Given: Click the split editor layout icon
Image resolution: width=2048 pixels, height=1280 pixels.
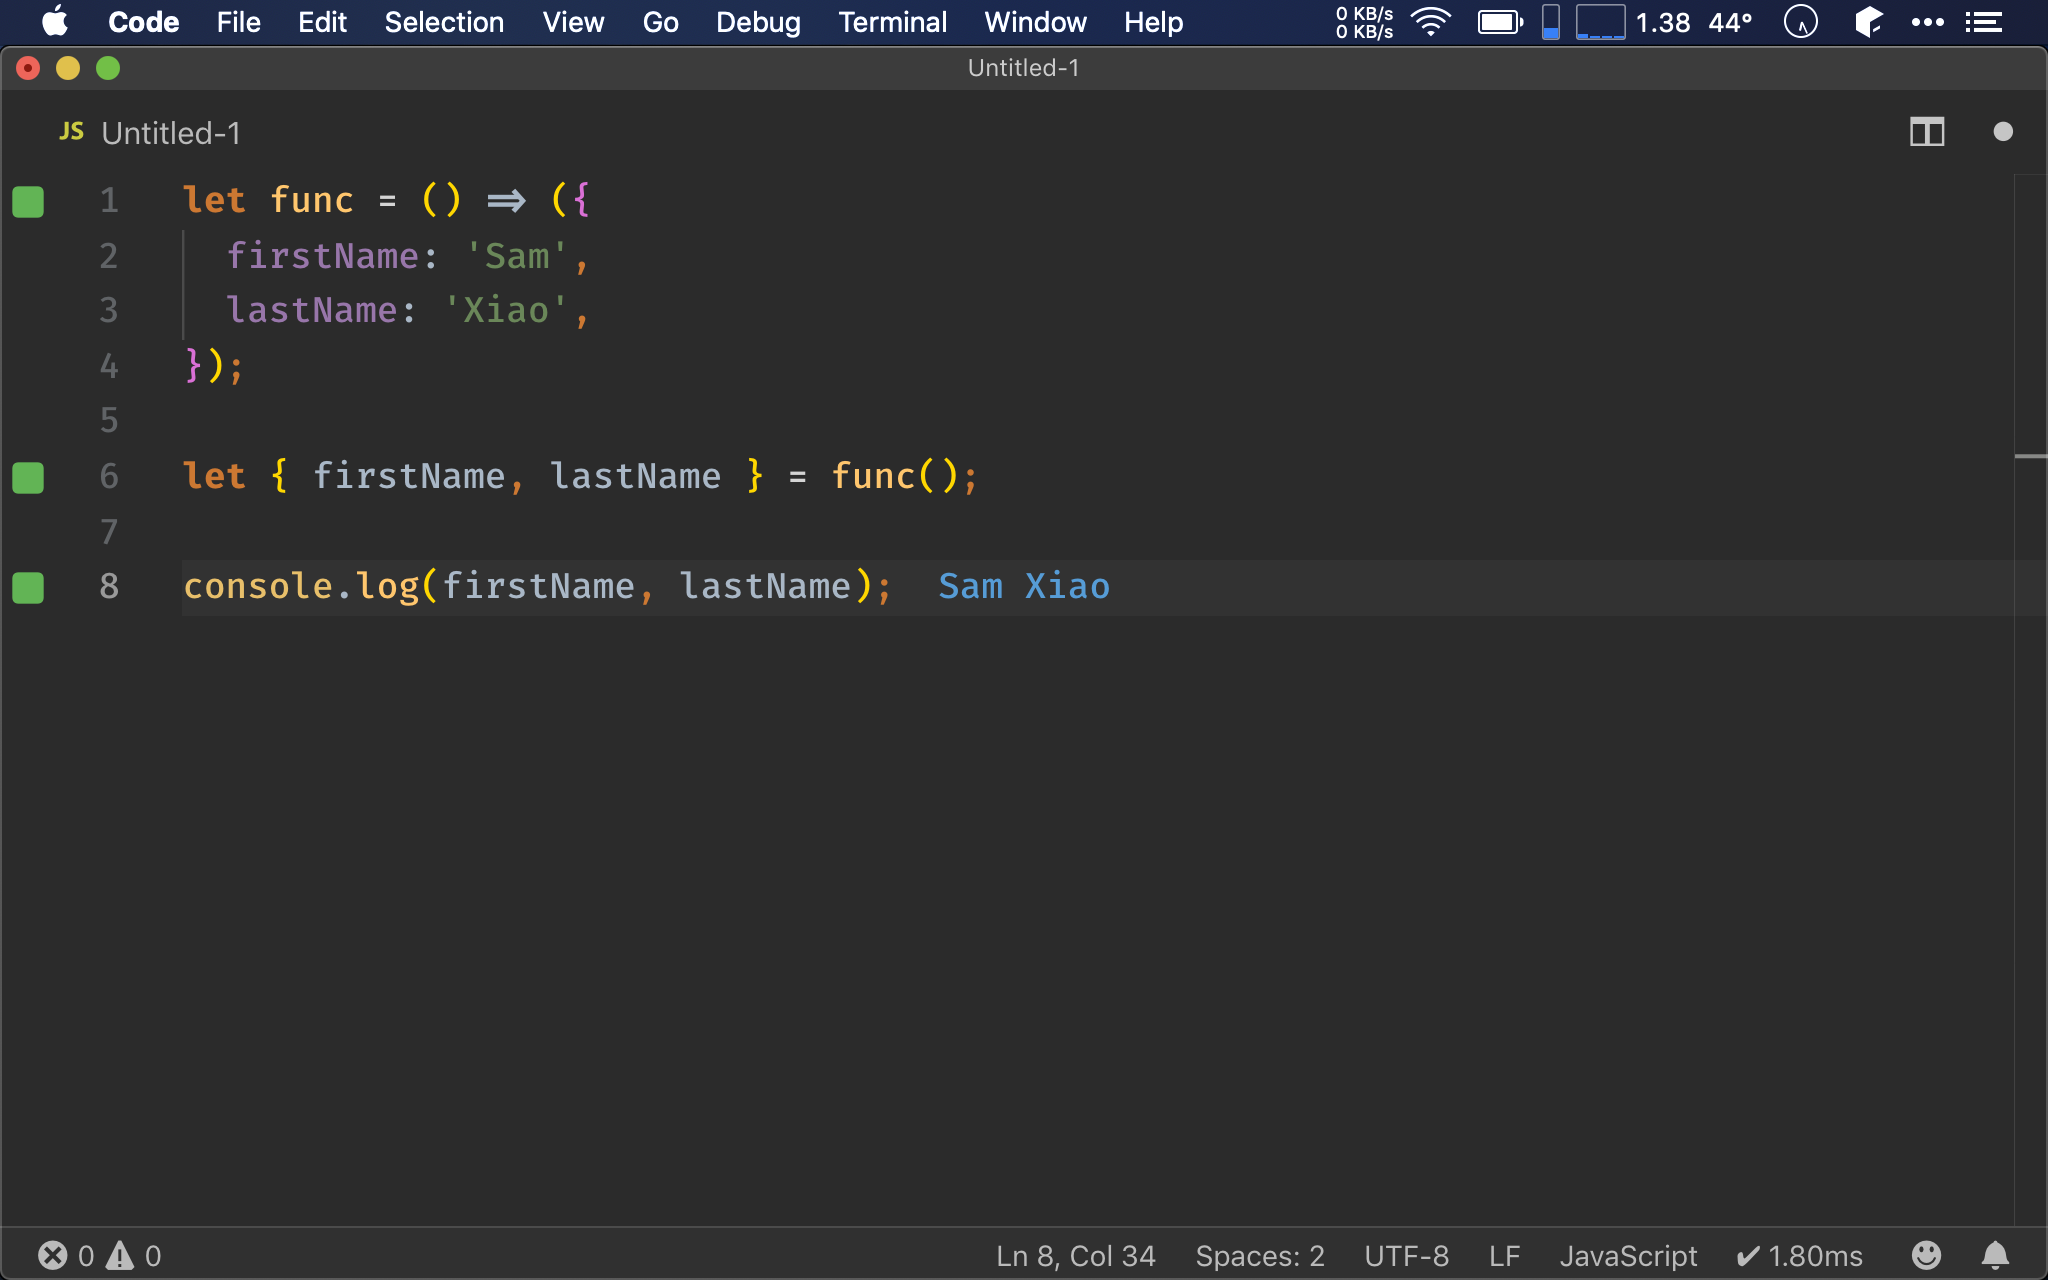Looking at the screenshot, I should [1927, 131].
